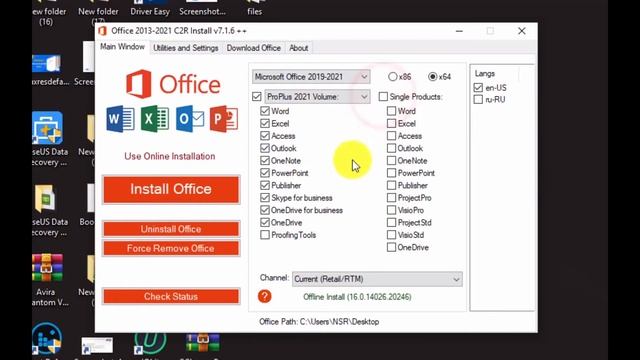This screenshot has height=360, width=640.
Task: Uncheck OneNote in the ProPlus suite list
Action: (x=265, y=160)
